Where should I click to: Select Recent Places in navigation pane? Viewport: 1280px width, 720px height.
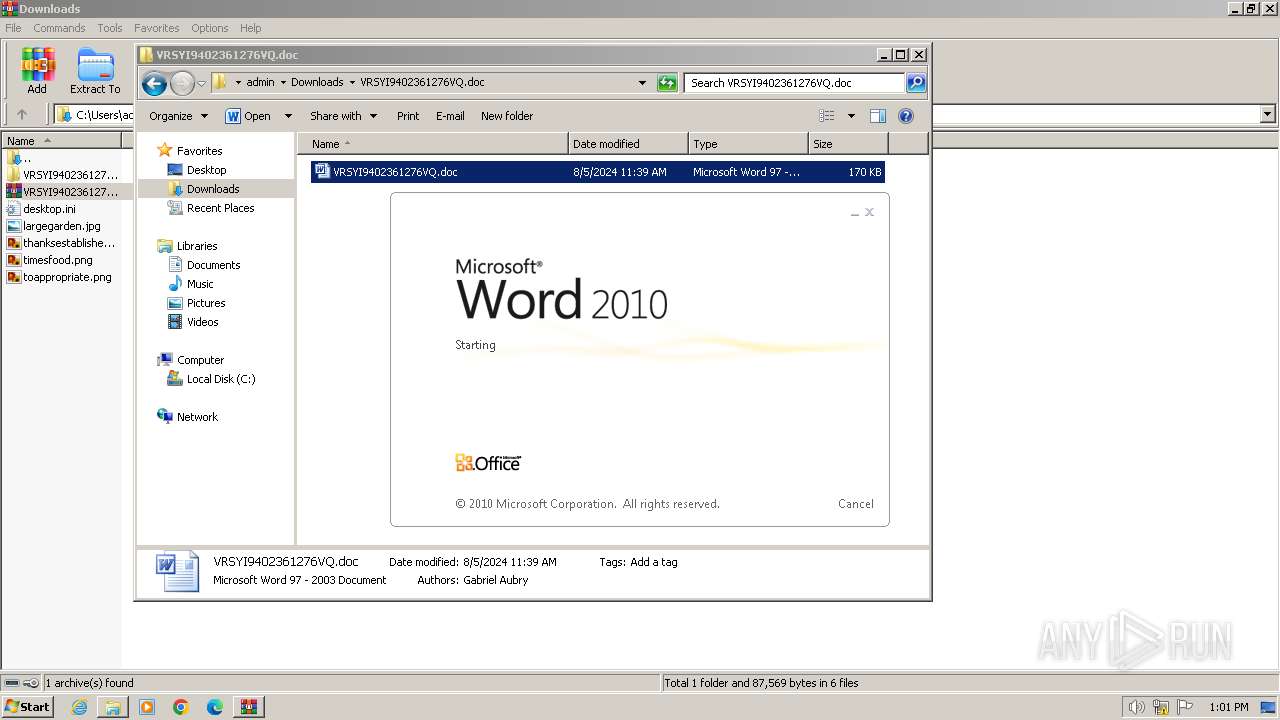[220, 208]
